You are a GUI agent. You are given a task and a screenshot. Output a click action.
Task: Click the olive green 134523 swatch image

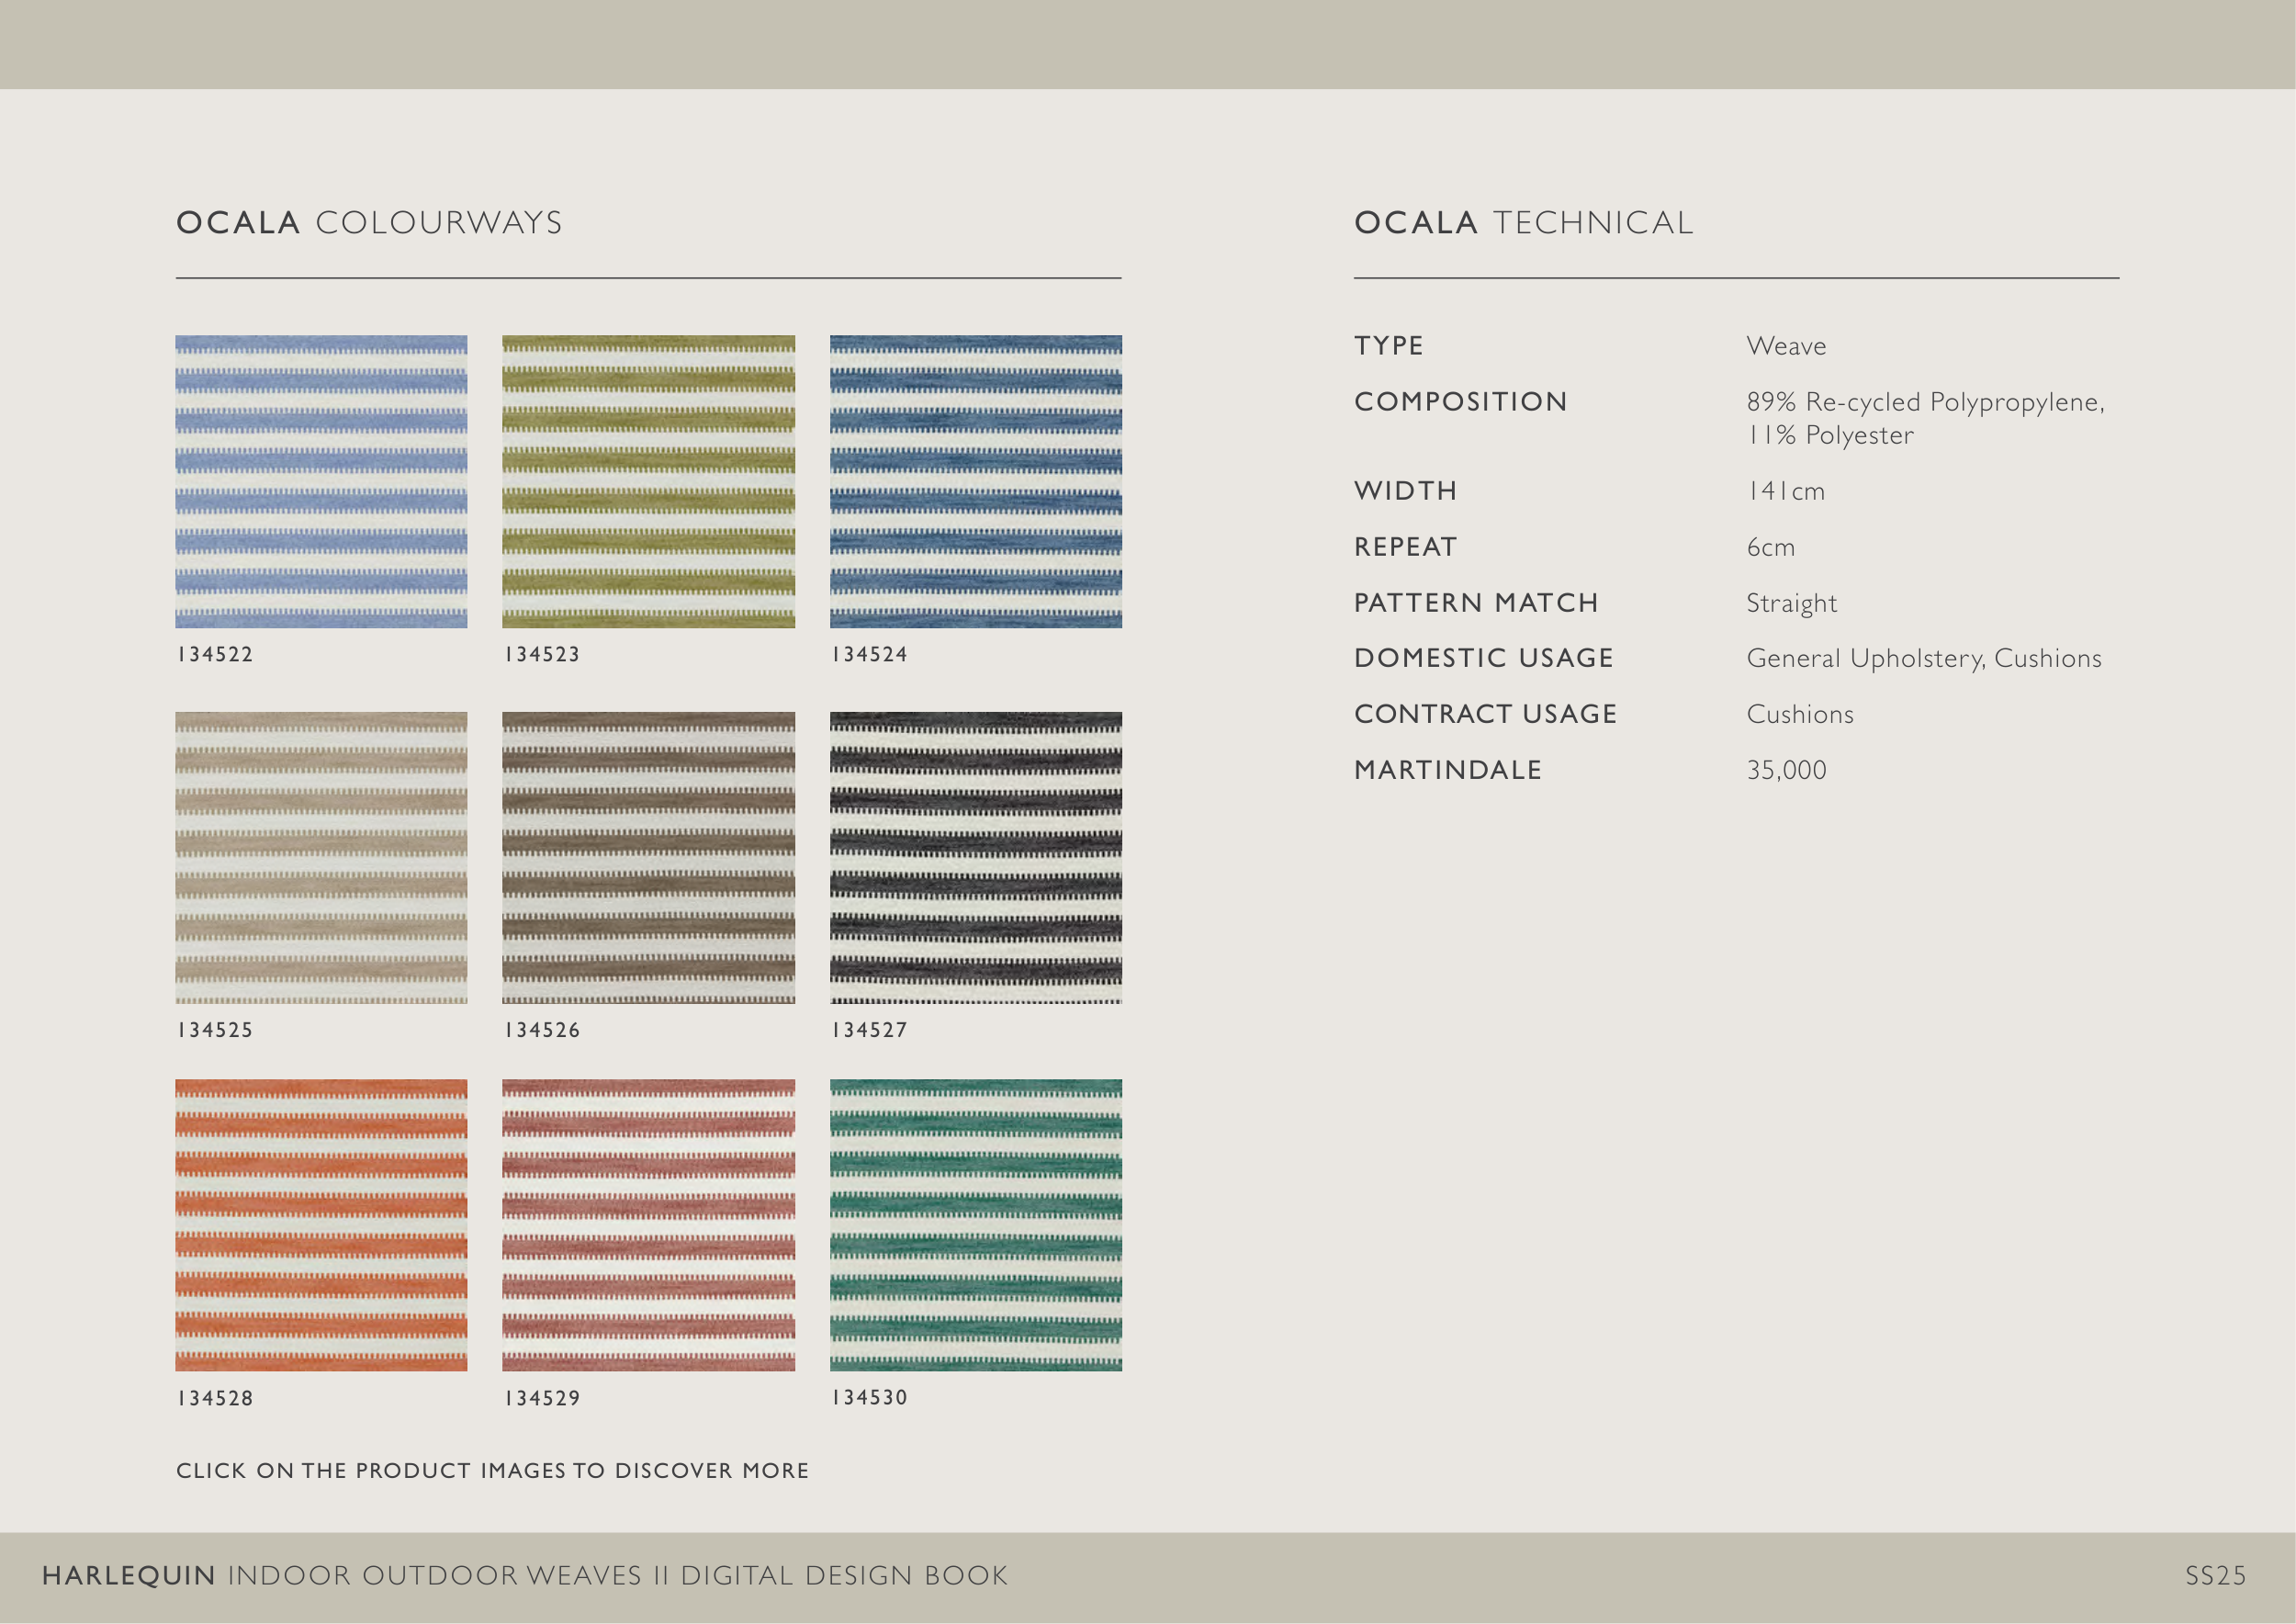tap(648, 481)
